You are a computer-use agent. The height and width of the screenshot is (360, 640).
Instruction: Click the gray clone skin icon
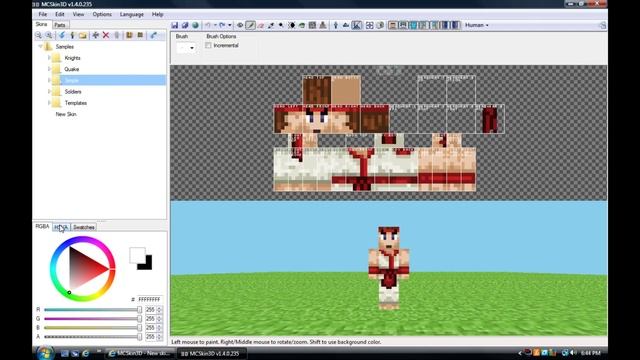click(x=117, y=36)
